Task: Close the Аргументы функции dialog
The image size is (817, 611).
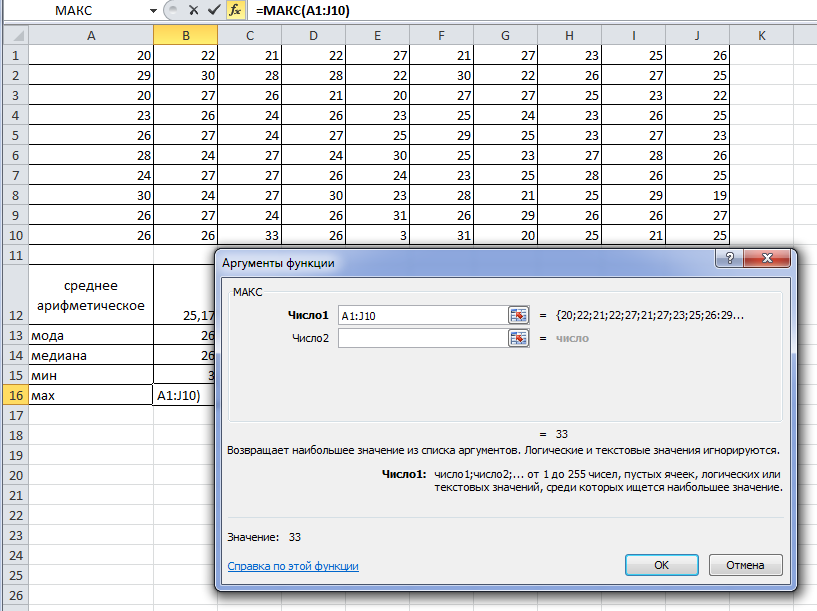Action: point(767,258)
